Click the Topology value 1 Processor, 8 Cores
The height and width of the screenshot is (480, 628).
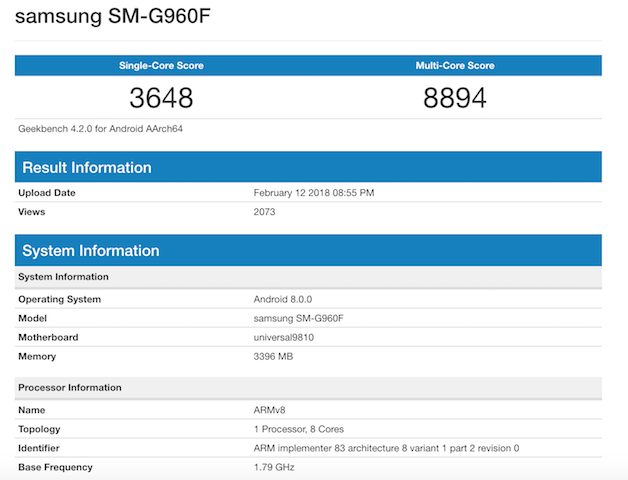[x=301, y=429]
